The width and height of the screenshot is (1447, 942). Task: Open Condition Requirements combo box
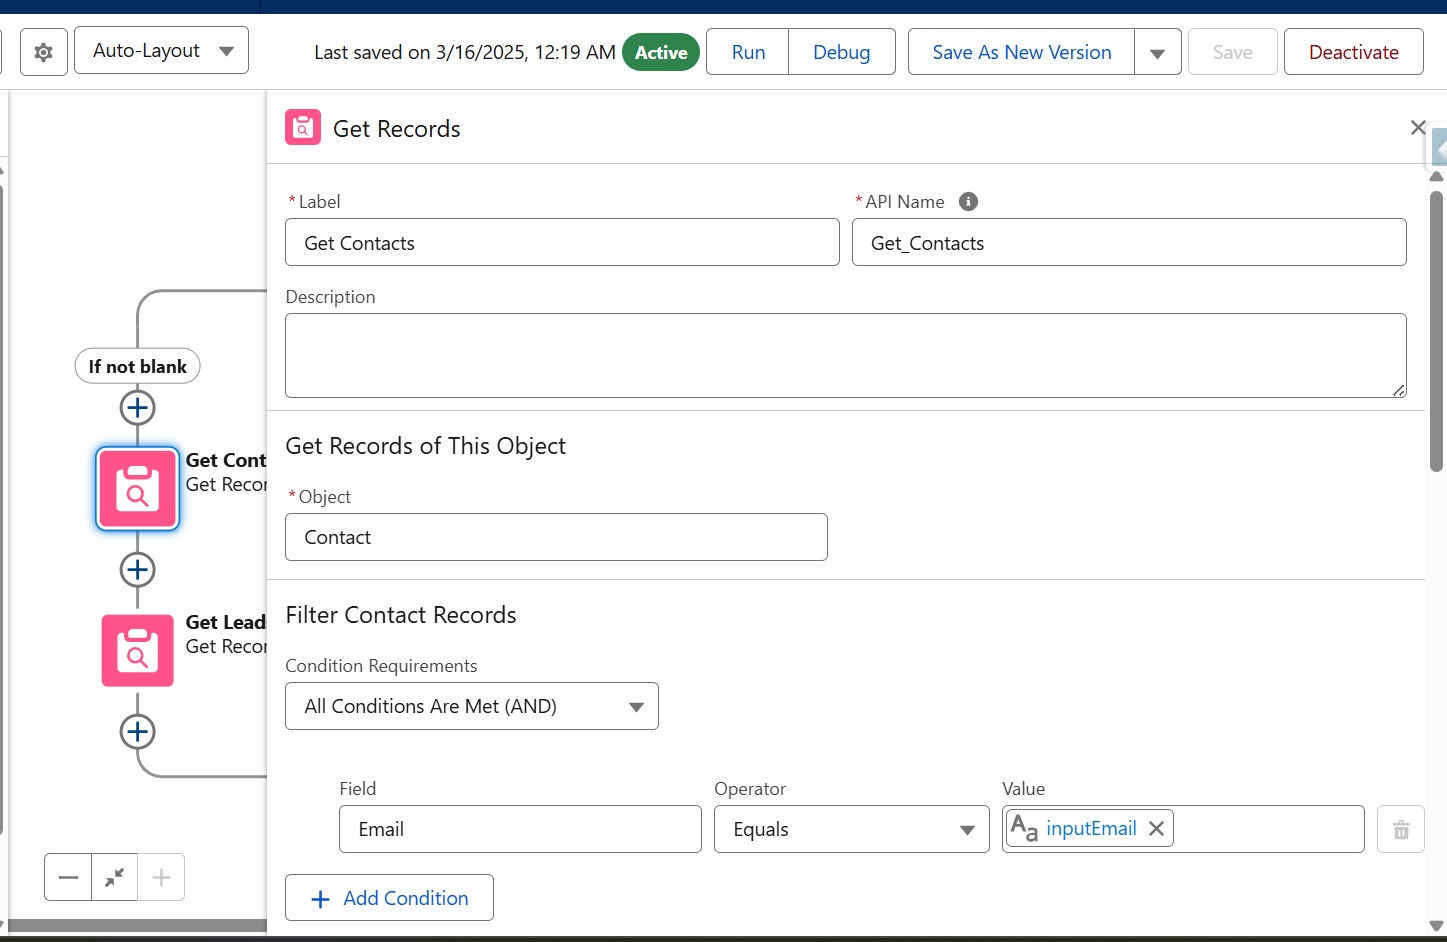click(x=472, y=706)
